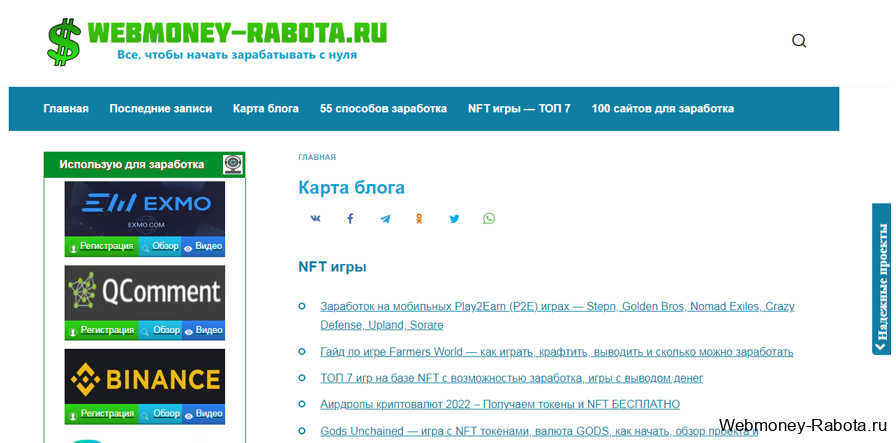Click Обзор button under EXMO
Image resolution: width=896 pixels, height=443 pixels.
pos(161,246)
